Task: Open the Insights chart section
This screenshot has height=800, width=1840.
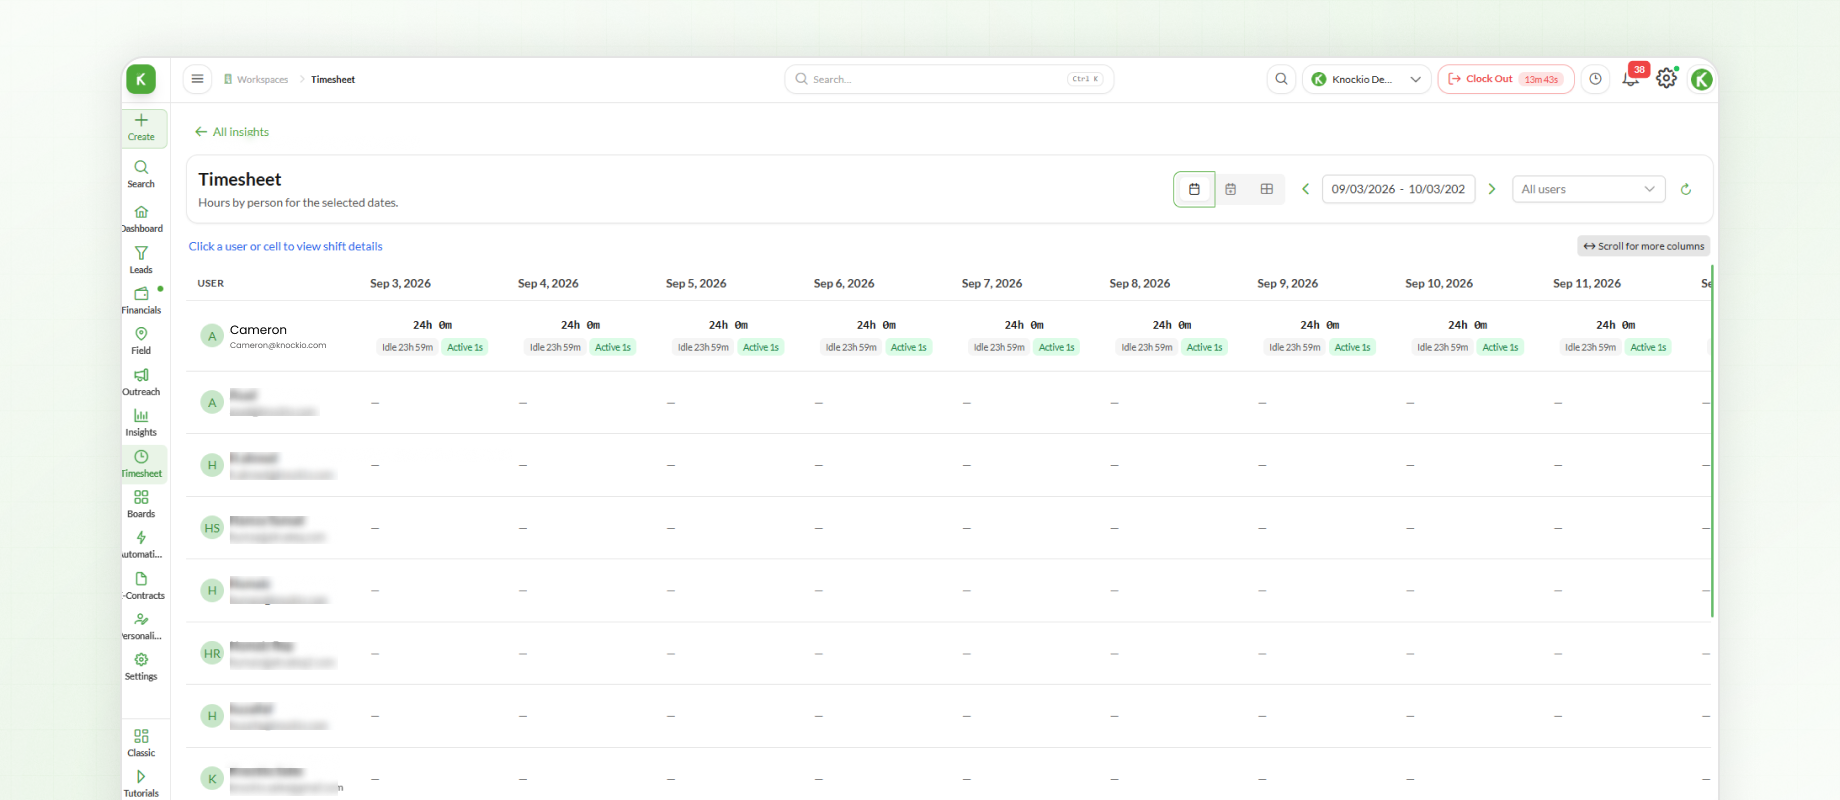Action: tap(141, 423)
